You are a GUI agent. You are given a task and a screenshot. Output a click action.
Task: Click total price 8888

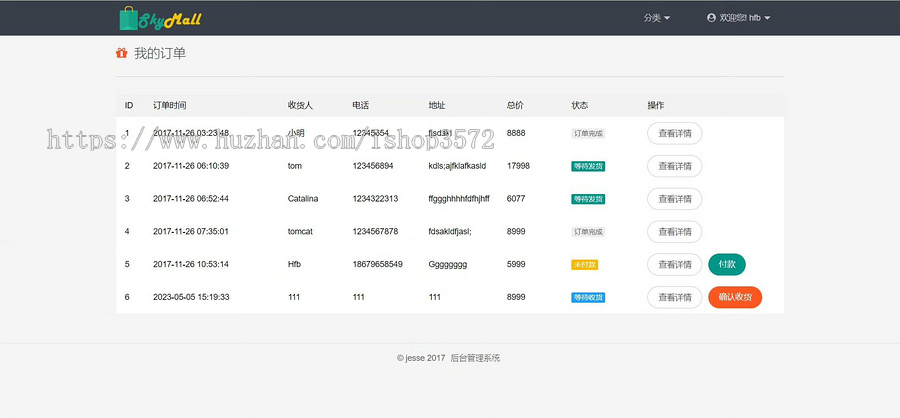tap(516, 133)
